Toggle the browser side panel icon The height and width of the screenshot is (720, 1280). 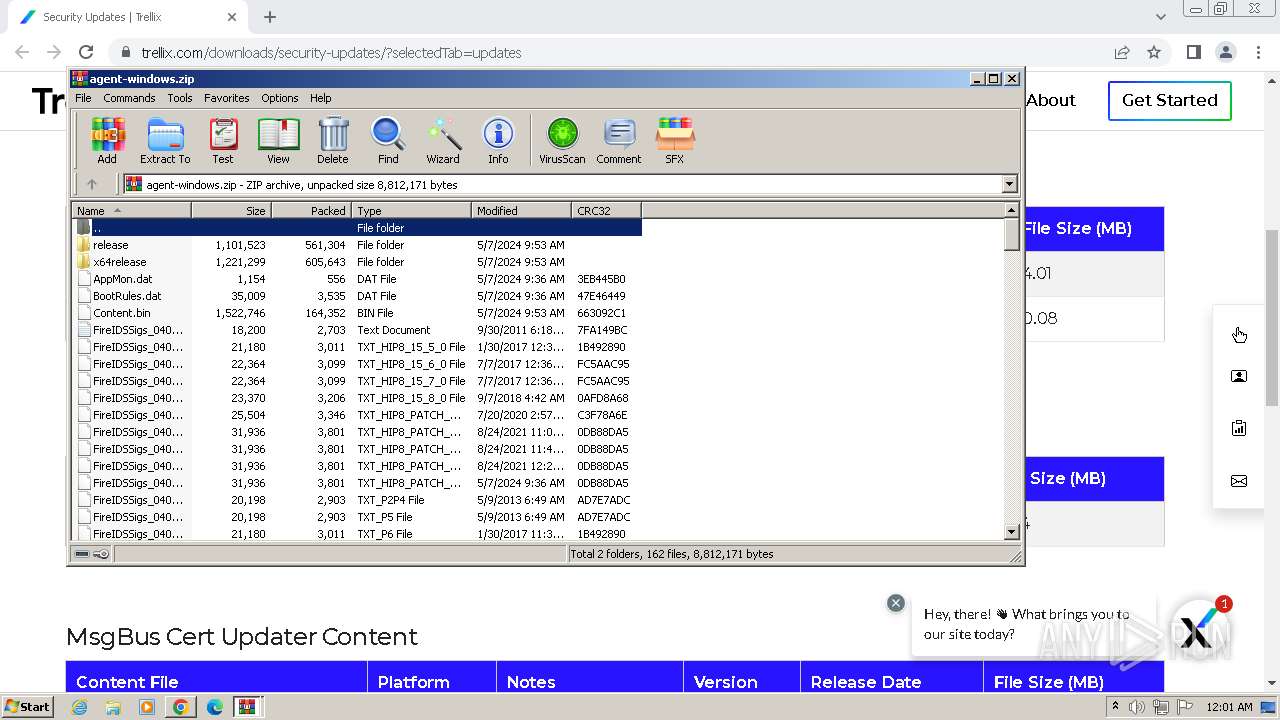(x=1193, y=52)
